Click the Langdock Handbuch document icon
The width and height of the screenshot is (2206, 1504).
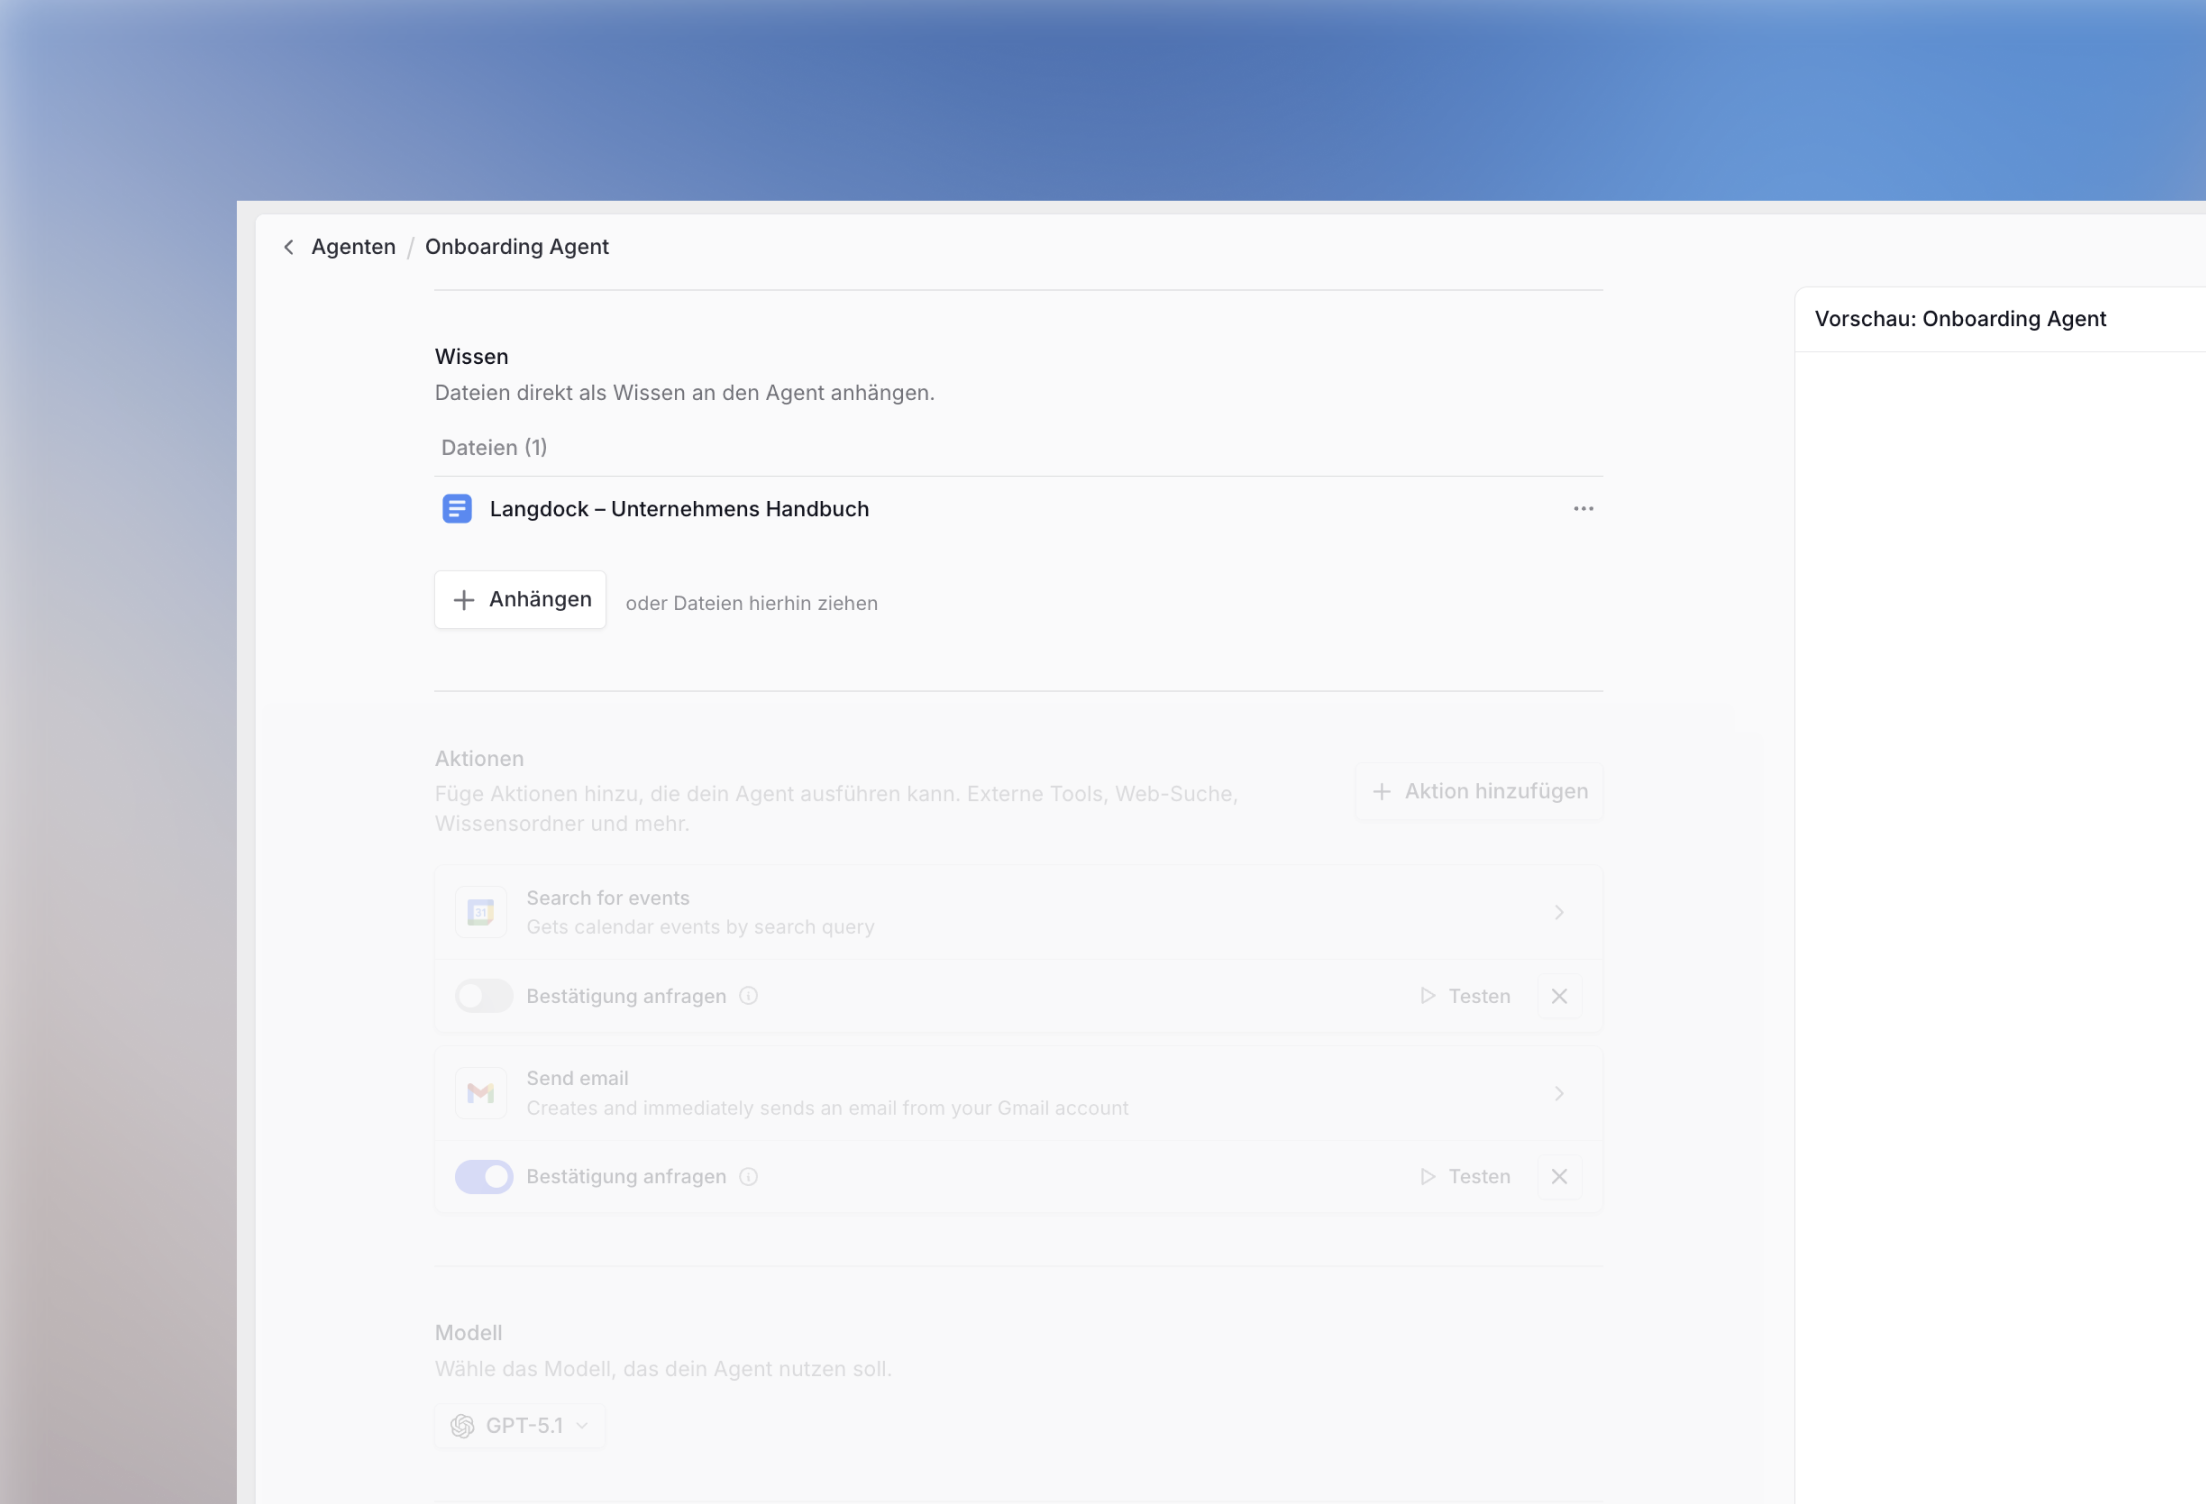pyautogui.click(x=457, y=509)
